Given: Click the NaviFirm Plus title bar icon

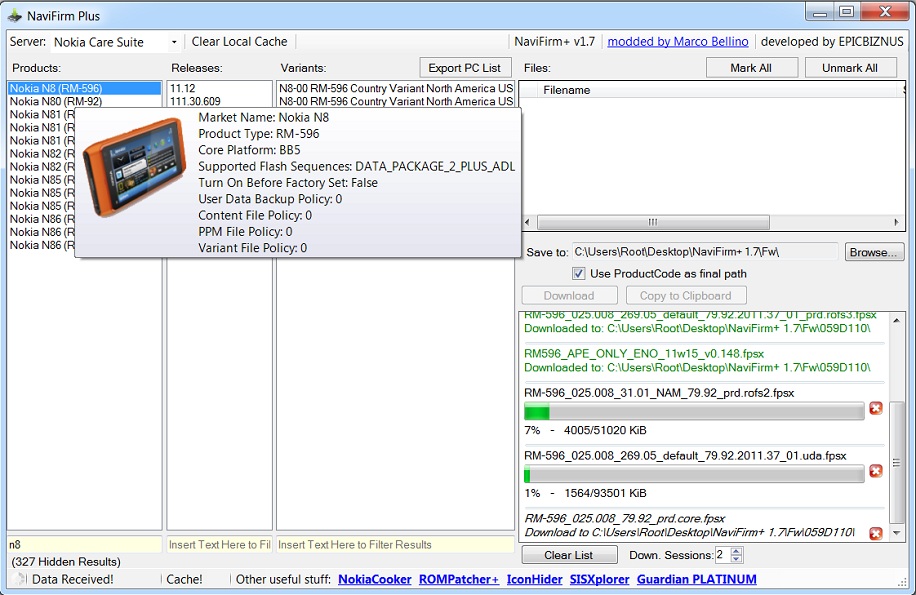Looking at the screenshot, I should [x=15, y=15].
